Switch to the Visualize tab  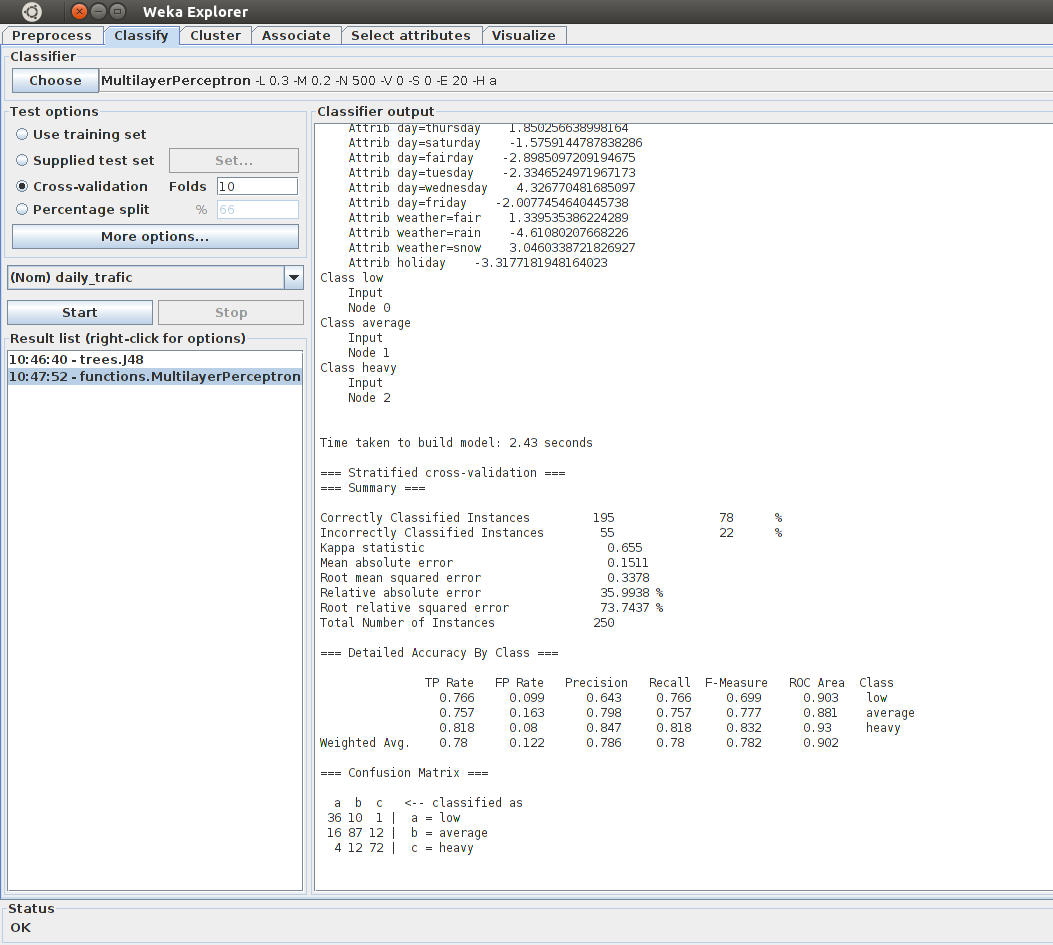pos(524,36)
